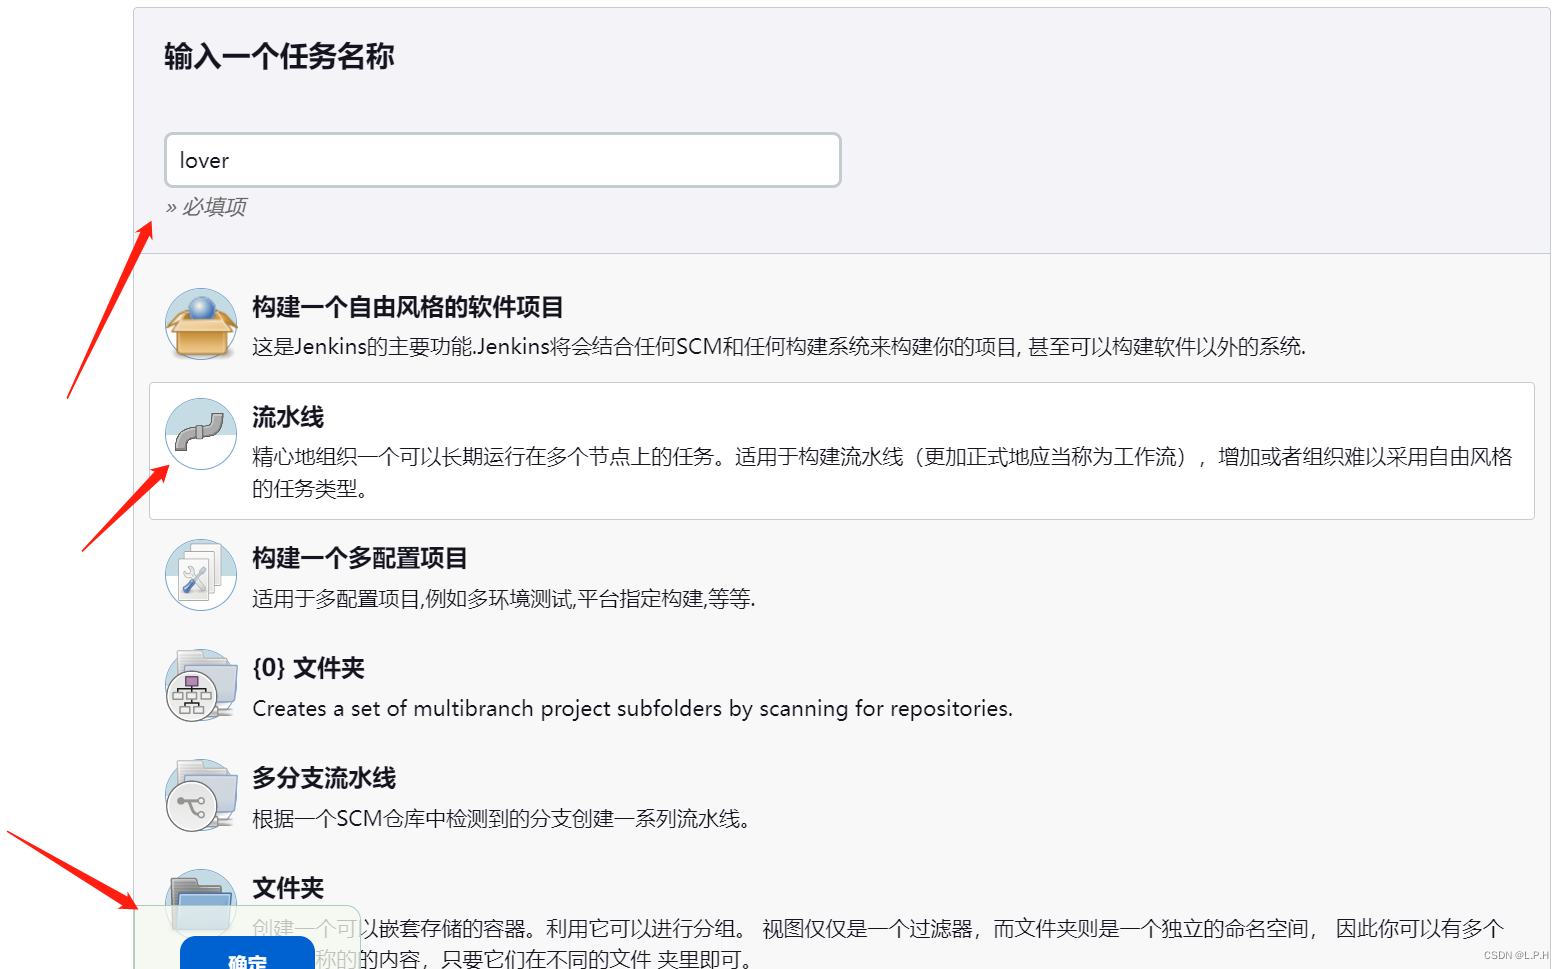Viewport: 1564px width, 969px height.
Task: Click the multi-configuration project tools icon
Action: pos(201,575)
